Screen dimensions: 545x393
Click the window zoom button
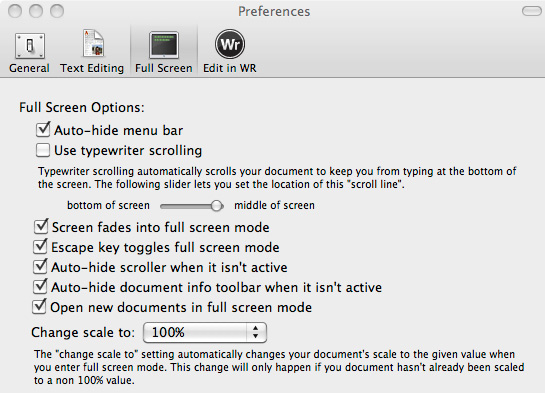(x=57, y=11)
